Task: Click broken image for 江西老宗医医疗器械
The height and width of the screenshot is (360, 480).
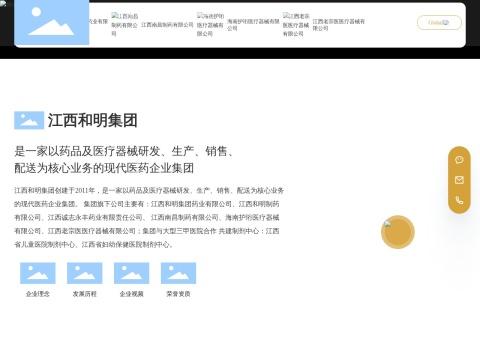Action: point(296,25)
